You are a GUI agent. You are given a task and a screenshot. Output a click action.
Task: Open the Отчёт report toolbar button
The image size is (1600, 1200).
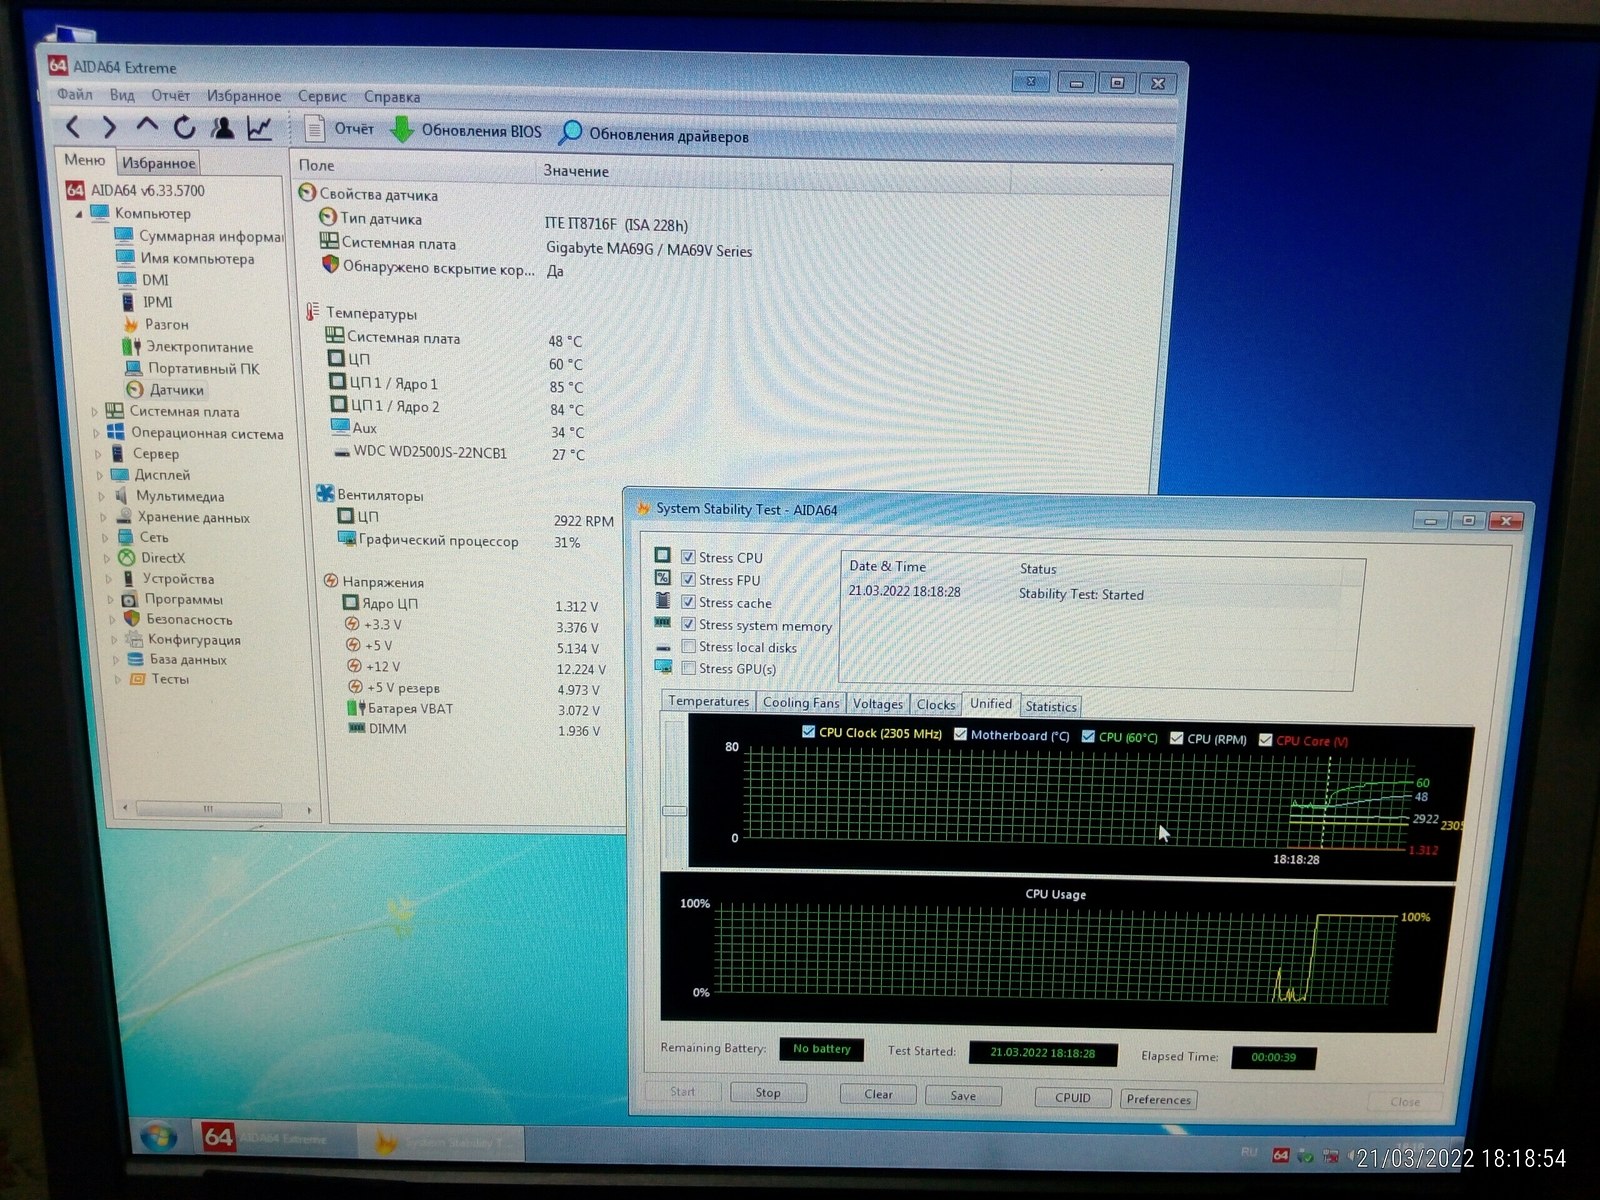339,129
